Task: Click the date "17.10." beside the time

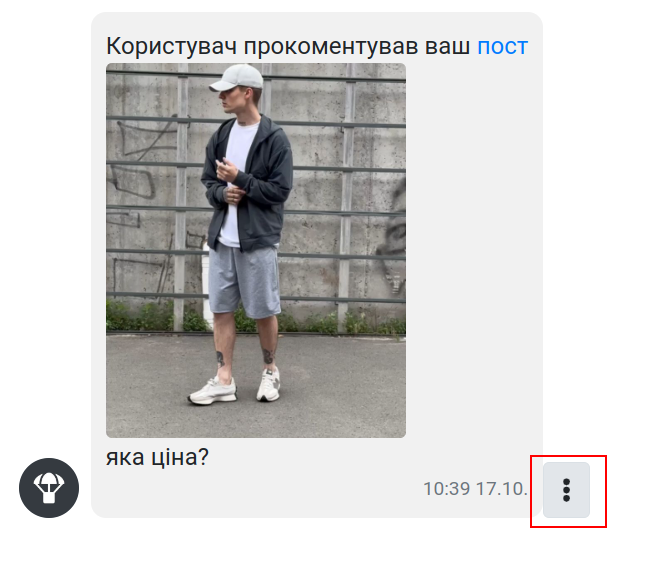Action: 502,489
